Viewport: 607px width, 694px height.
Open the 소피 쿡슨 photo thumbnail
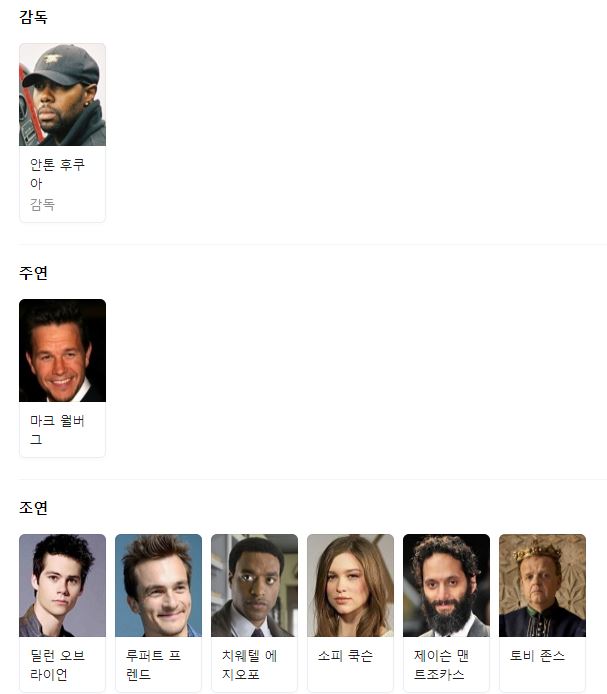(351, 586)
